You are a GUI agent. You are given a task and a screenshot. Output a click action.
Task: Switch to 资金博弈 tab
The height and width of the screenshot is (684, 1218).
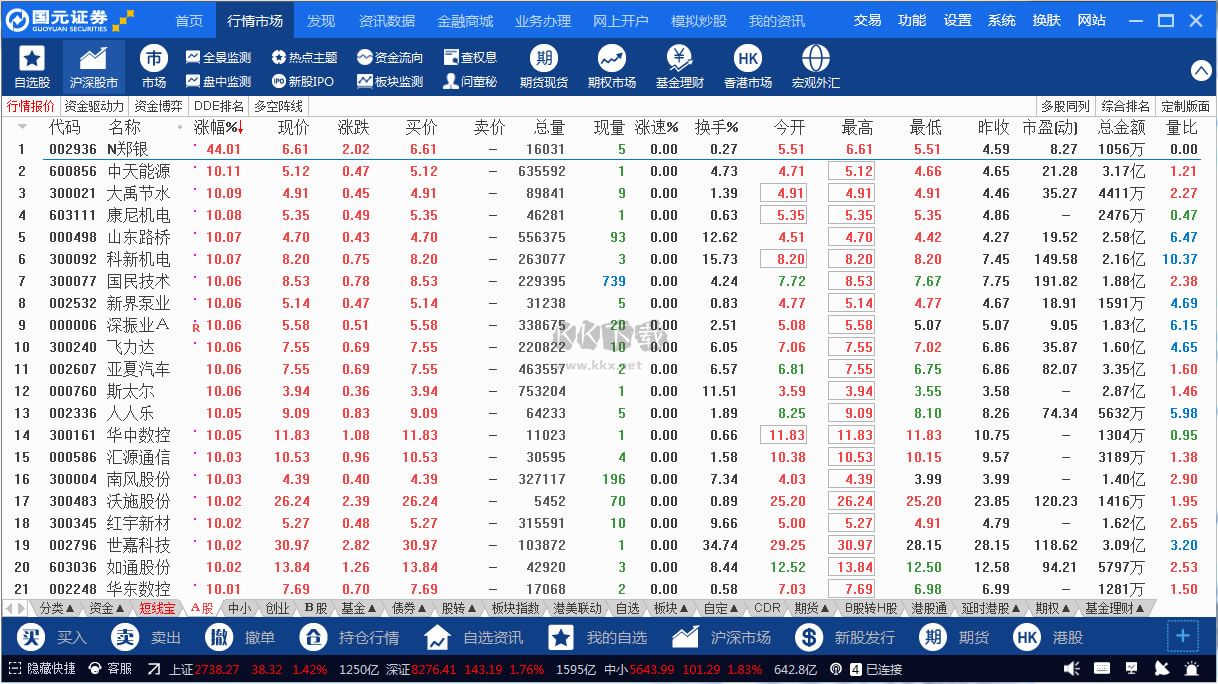[159, 106]
